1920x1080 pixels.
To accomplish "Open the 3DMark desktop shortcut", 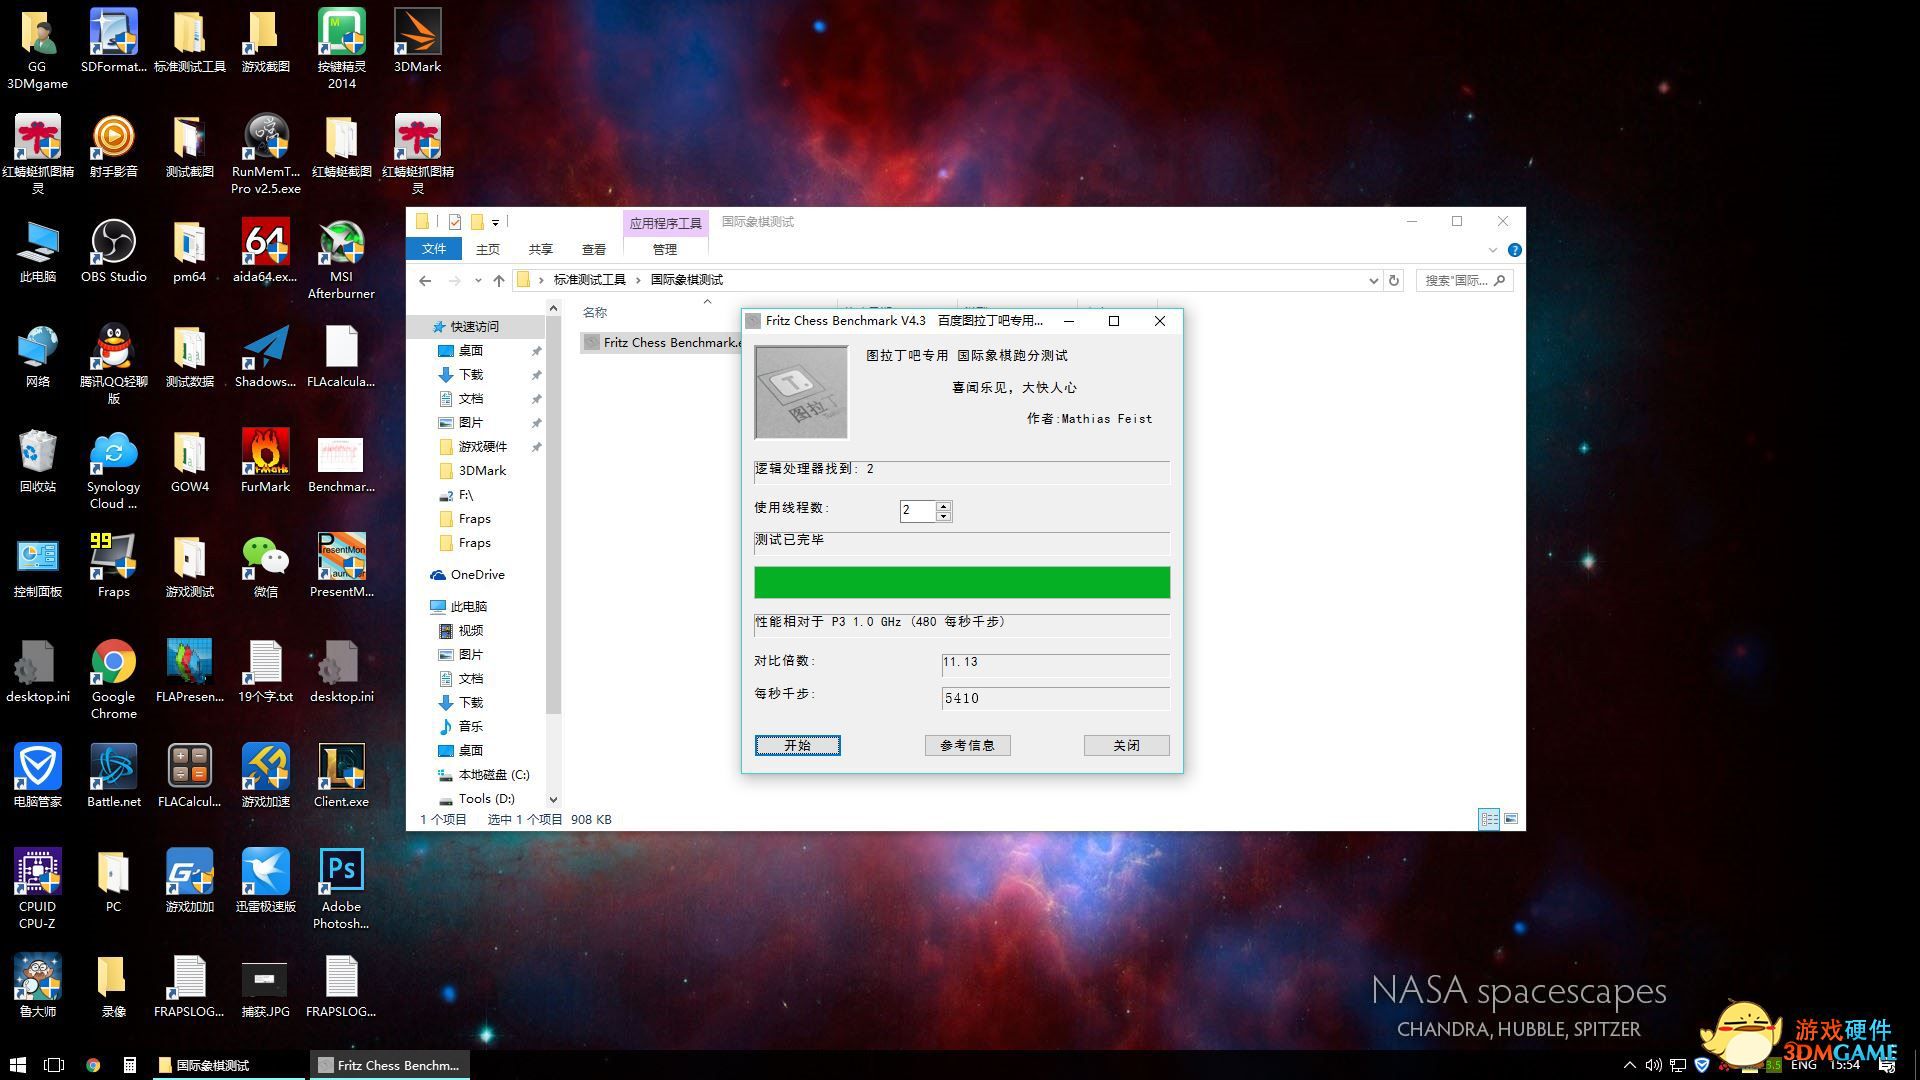I will pos(417,40).
